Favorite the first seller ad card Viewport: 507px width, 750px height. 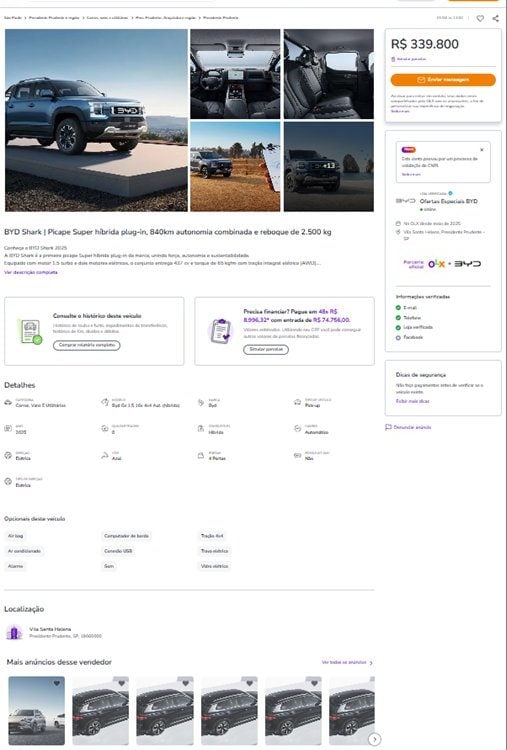point(57,683)
